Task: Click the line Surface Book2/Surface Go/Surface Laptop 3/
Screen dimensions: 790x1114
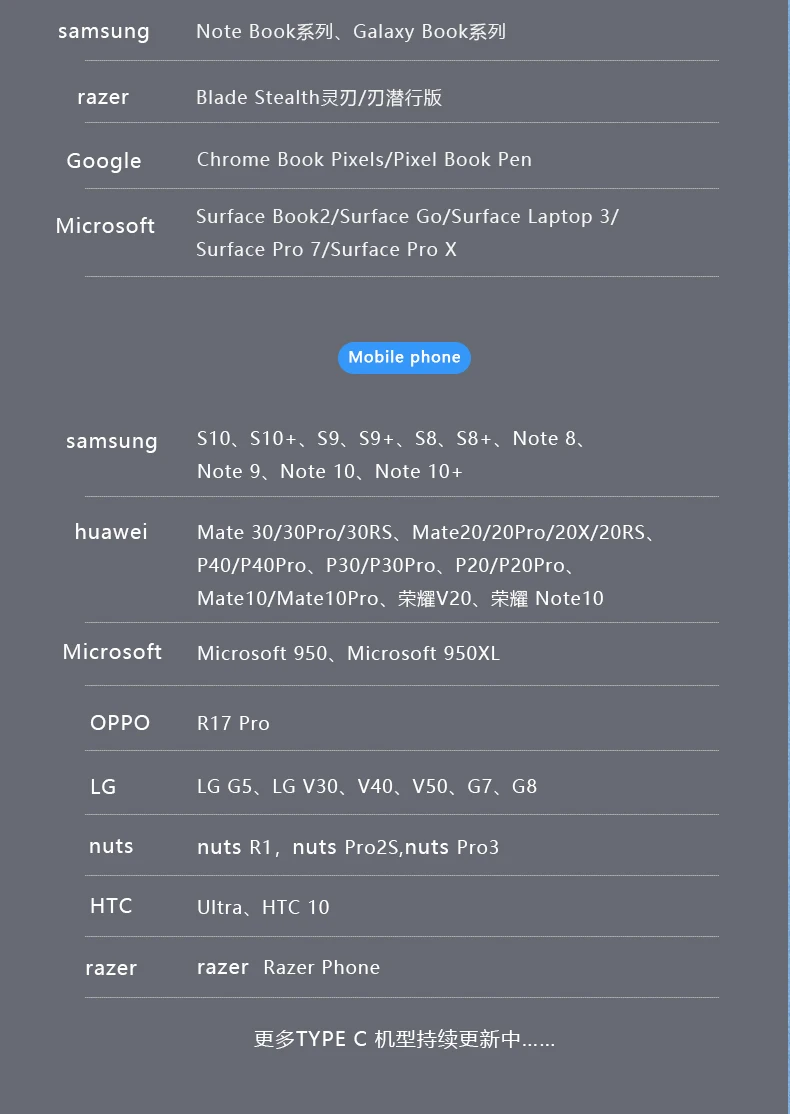Action: [408, 217]
